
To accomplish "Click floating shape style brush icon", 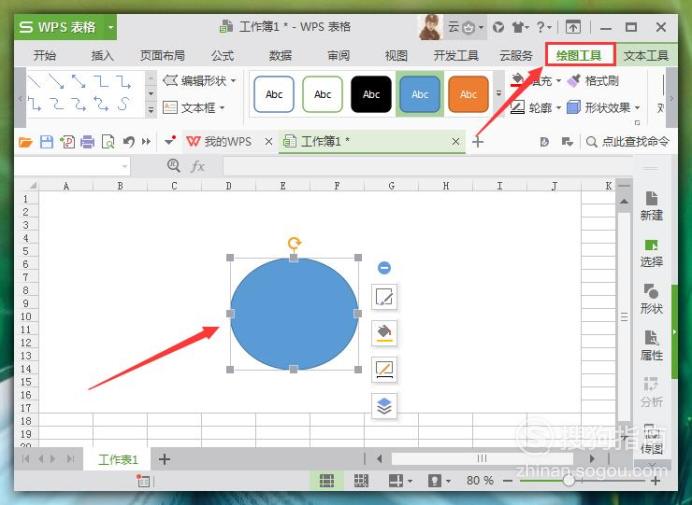I will click(384, 297).
